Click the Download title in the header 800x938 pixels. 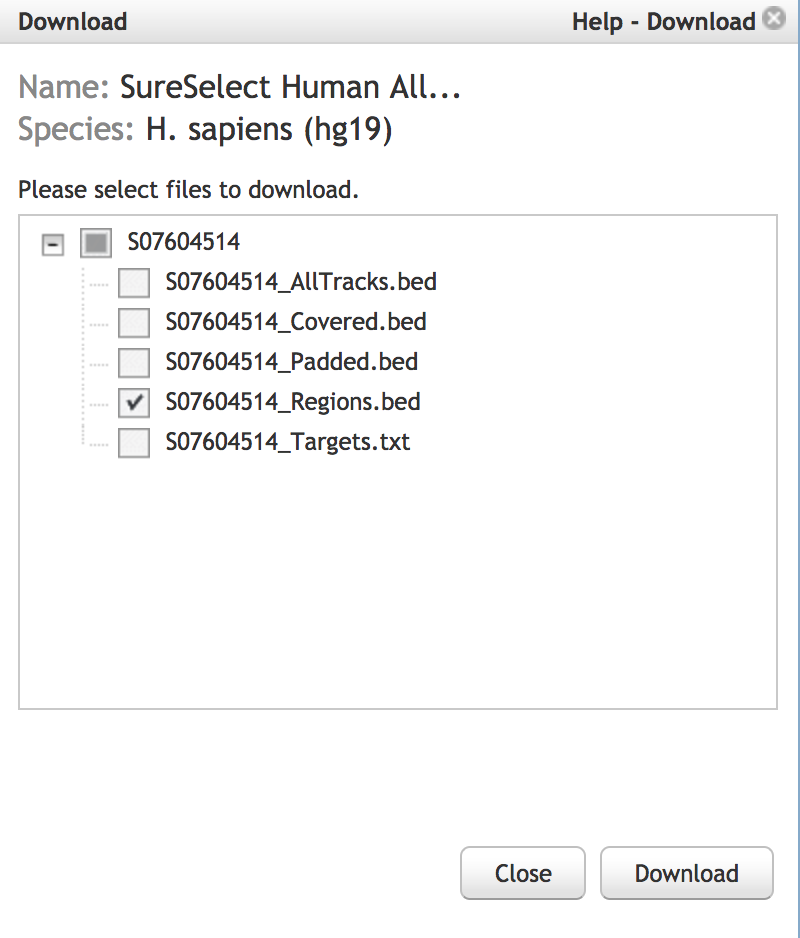[x=72, y=22]
